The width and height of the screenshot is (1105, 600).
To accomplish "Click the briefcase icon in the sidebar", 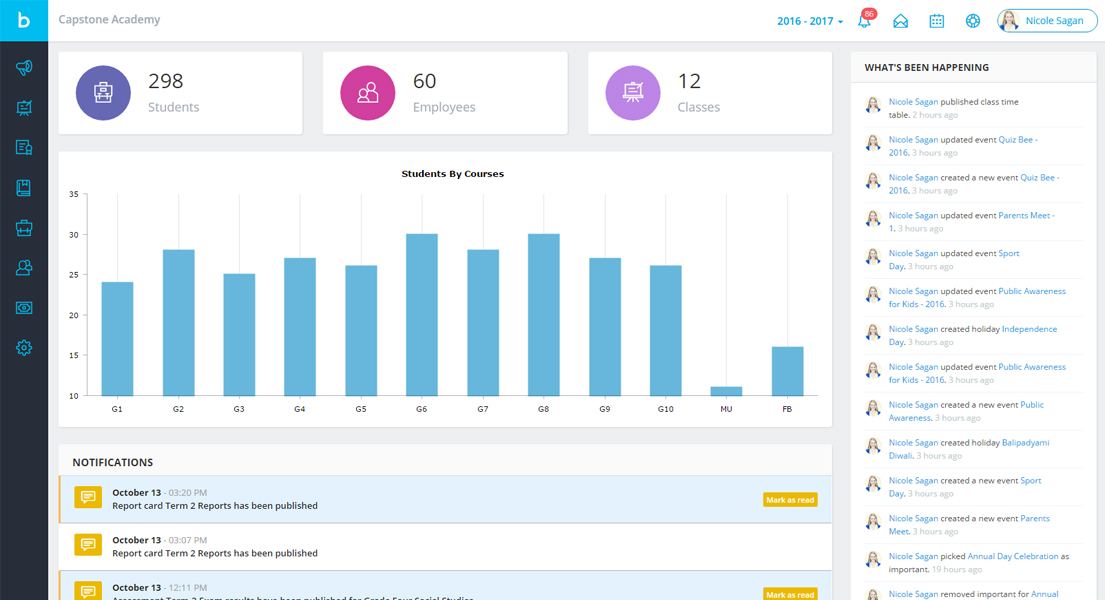I will 23,227.
